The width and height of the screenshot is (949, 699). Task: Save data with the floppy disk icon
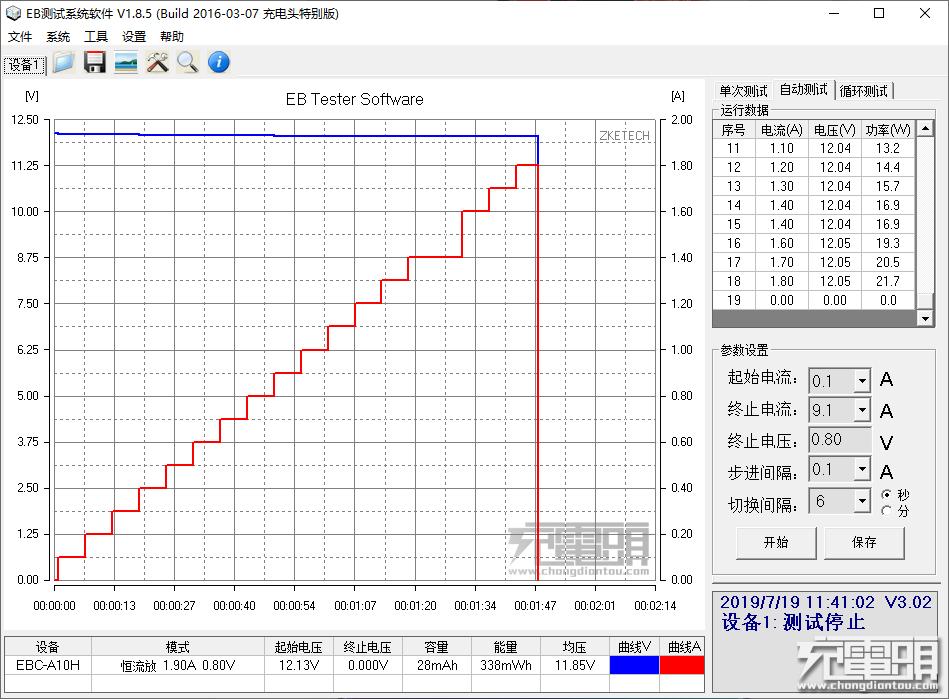click(94, 62)
